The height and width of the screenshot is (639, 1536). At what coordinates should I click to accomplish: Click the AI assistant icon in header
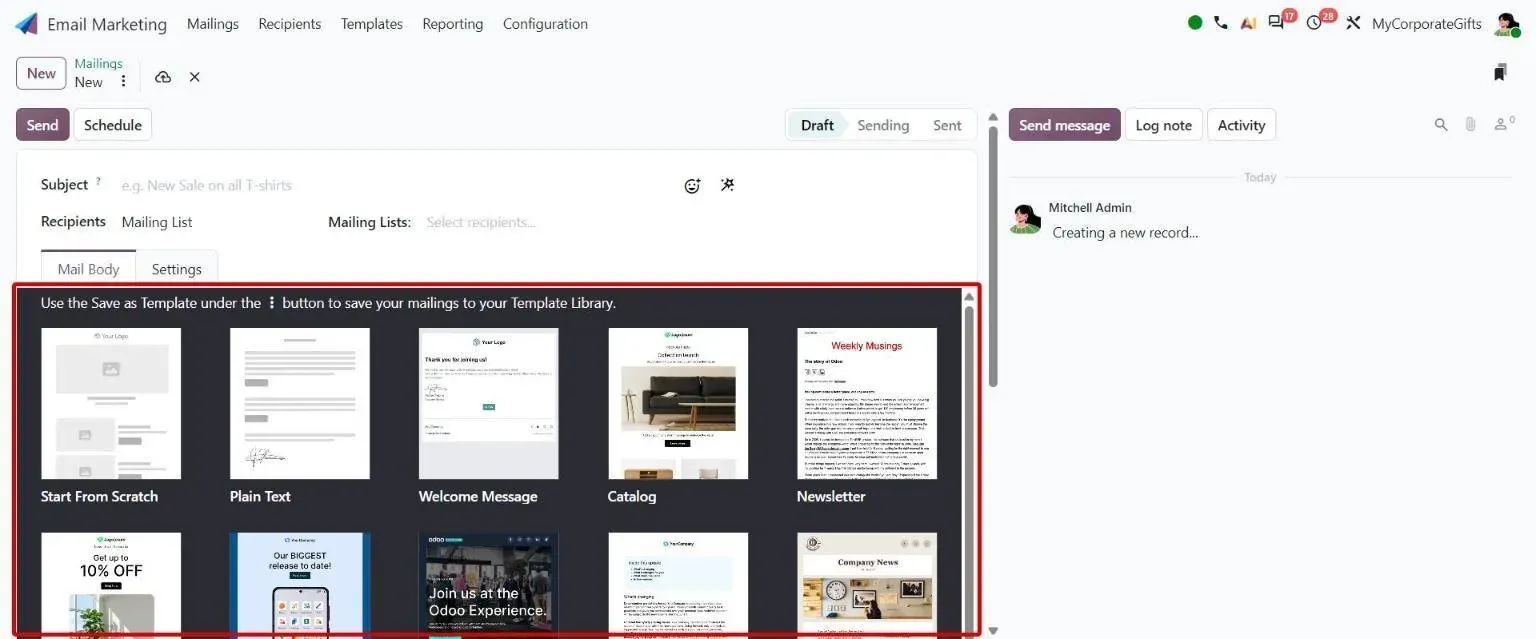click(1248, 23)
